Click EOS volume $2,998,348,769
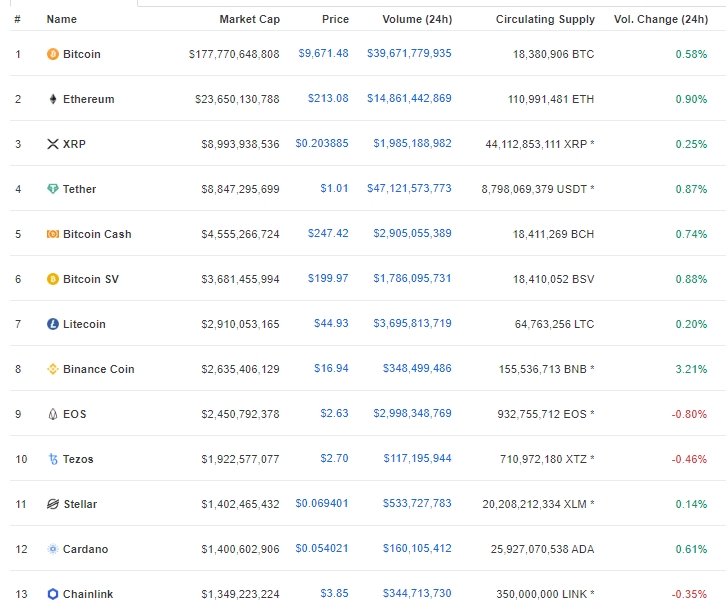This screenshot has height=606, width=726. (412, 413)
